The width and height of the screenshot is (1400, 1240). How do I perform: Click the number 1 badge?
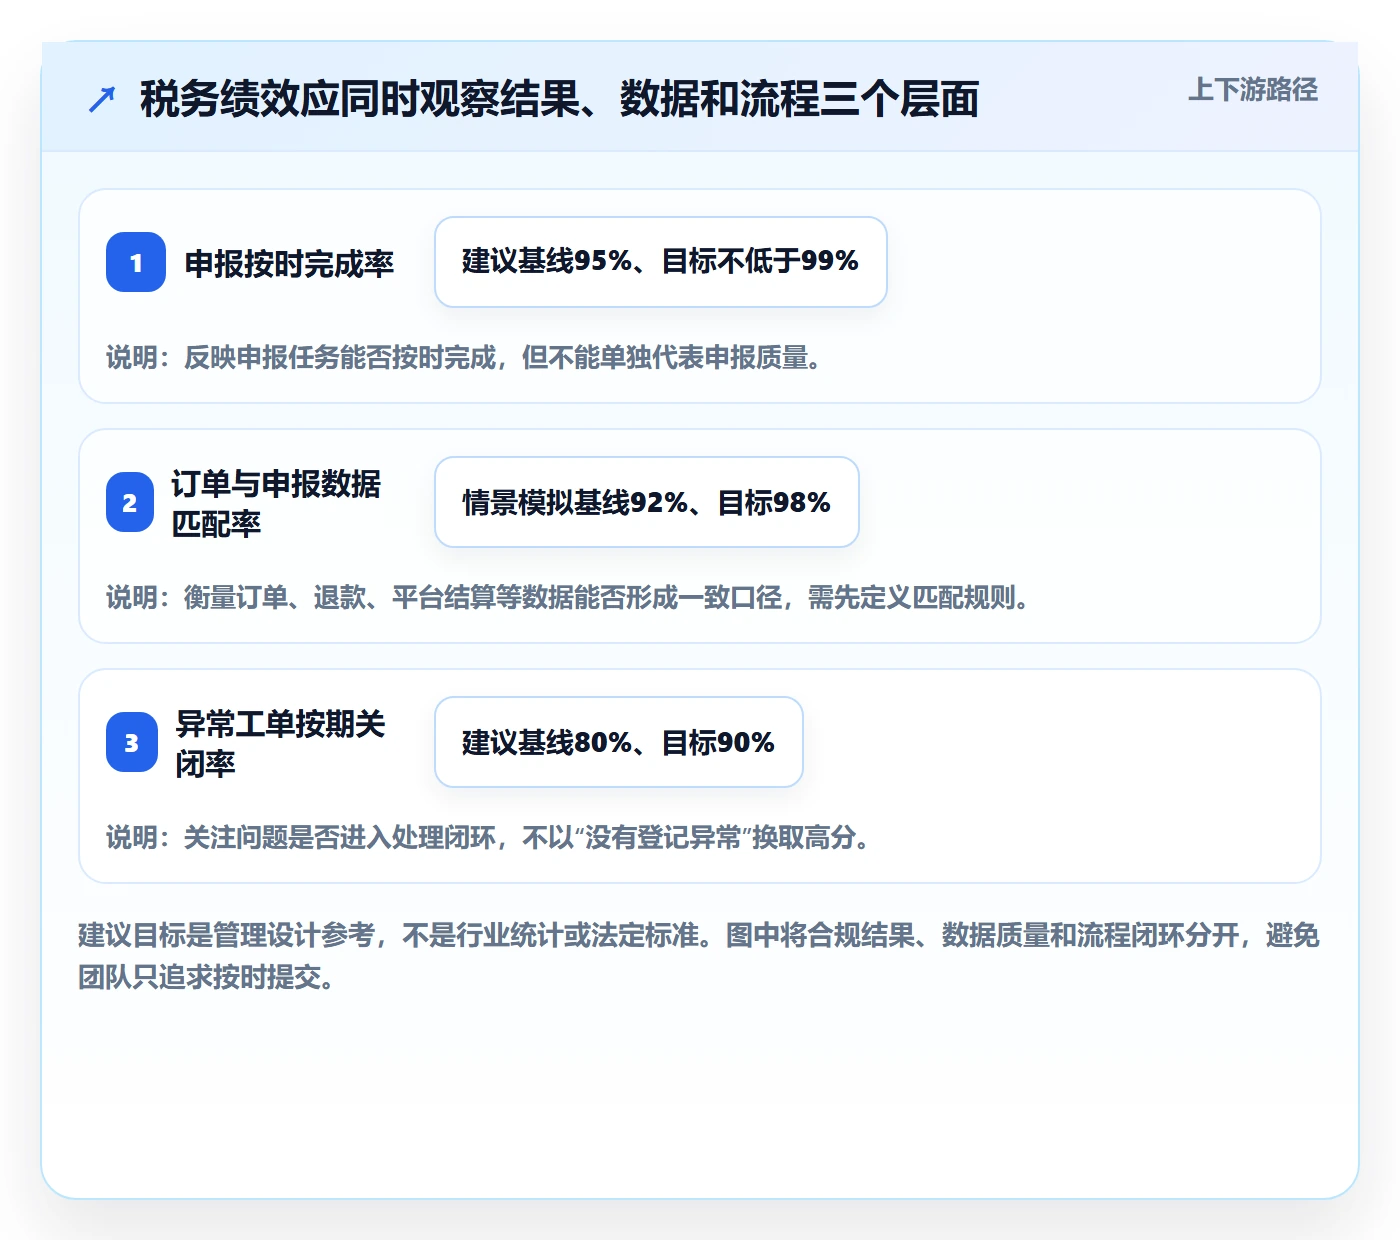(136, 262)
